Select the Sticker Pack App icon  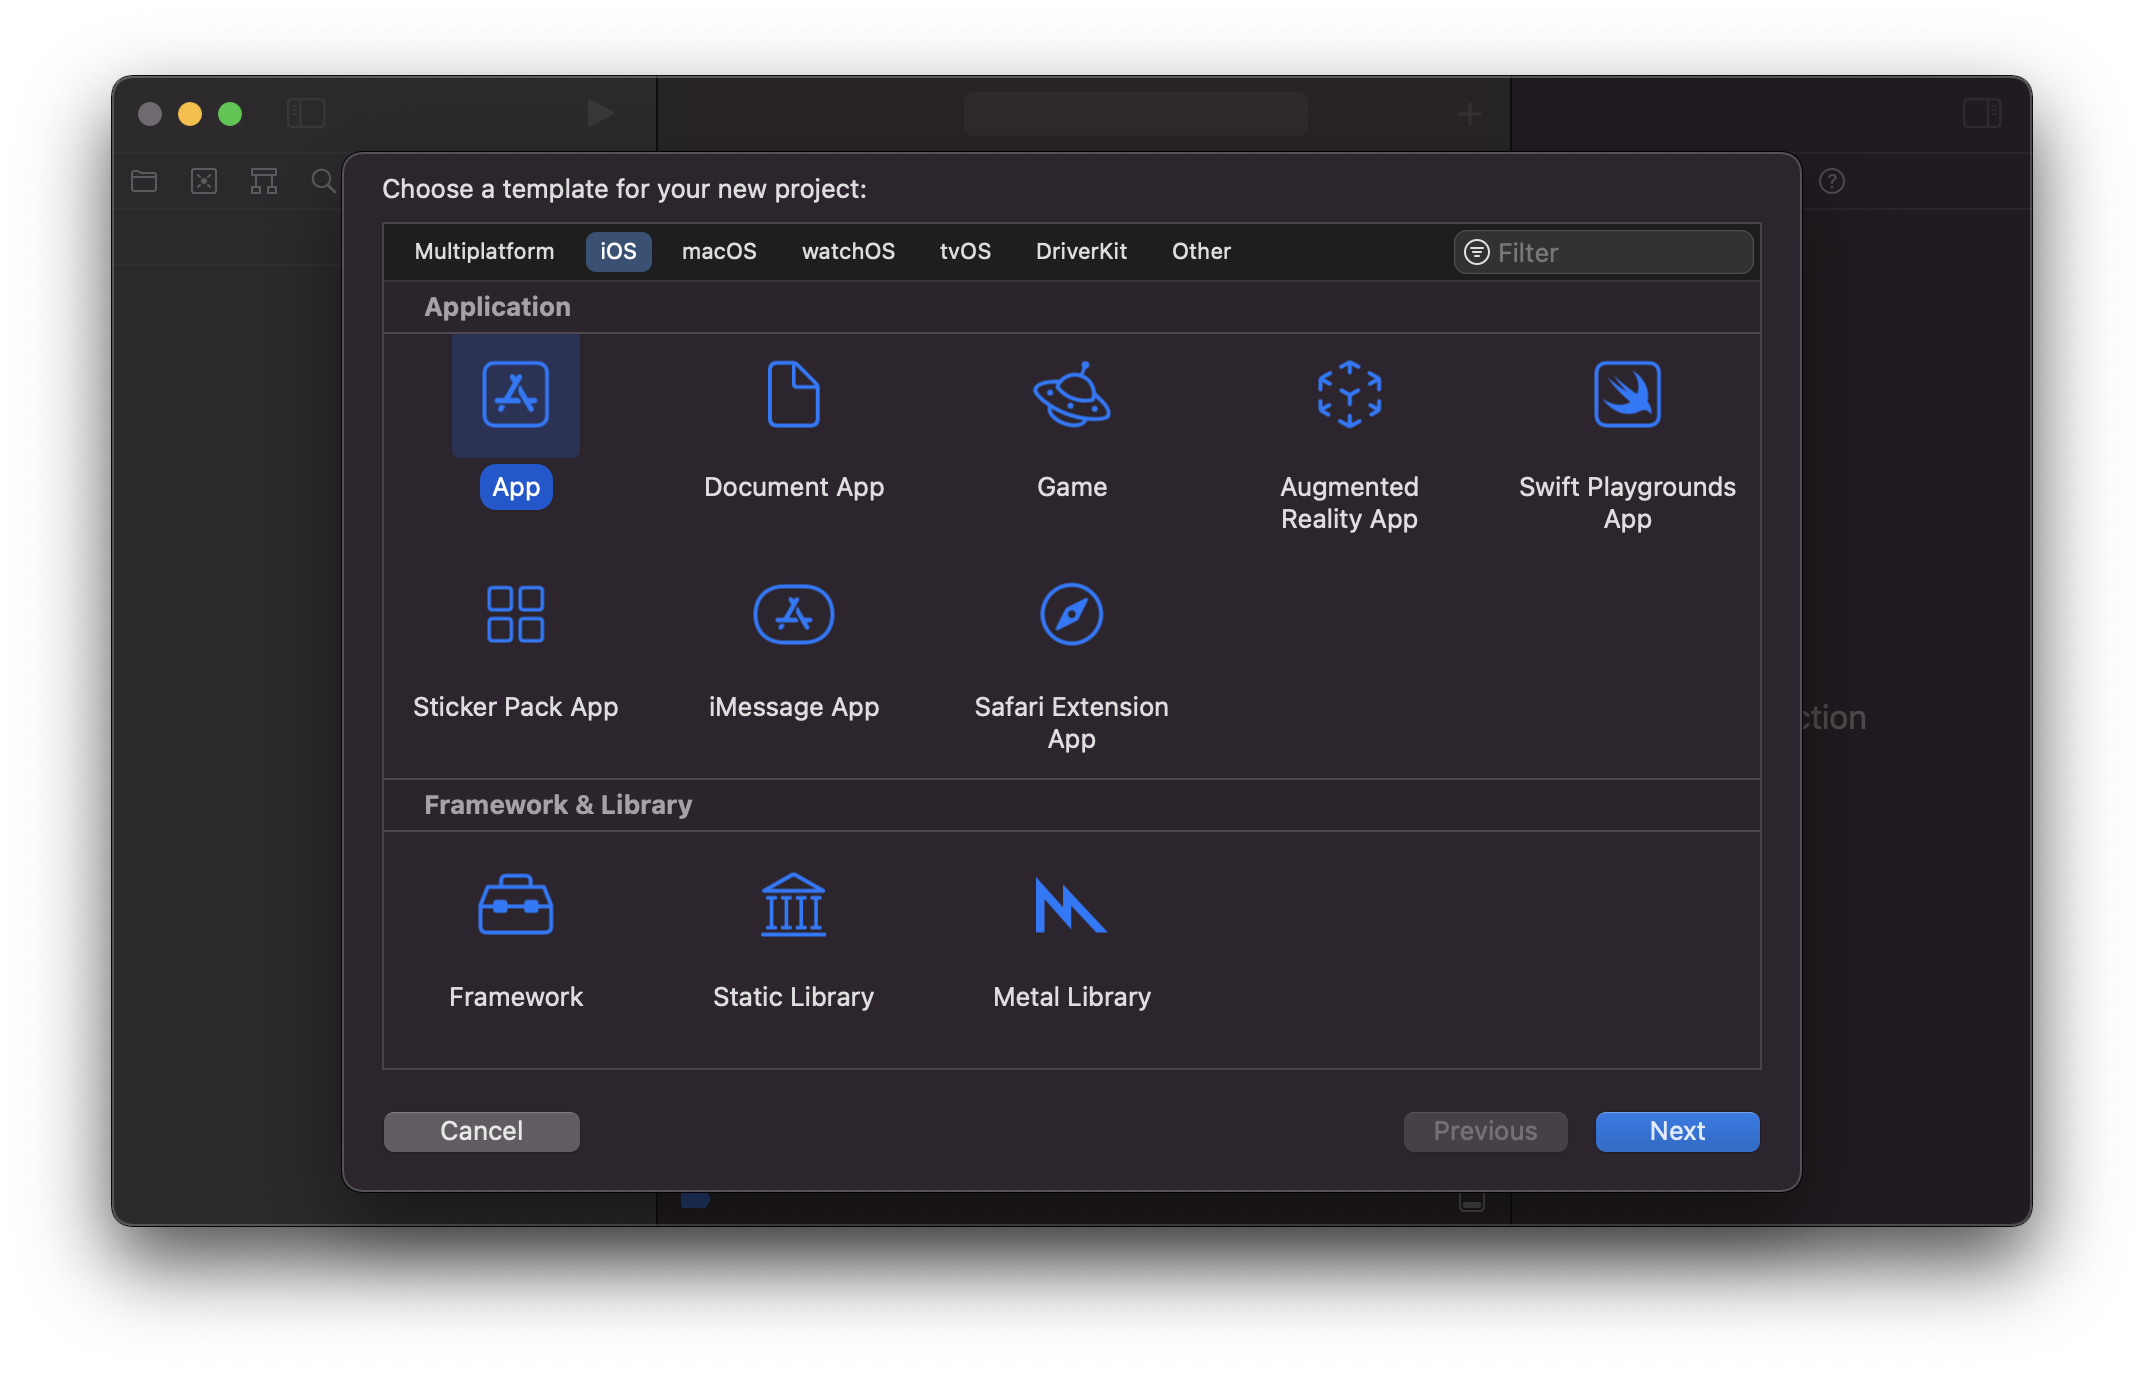click(516, 614)
